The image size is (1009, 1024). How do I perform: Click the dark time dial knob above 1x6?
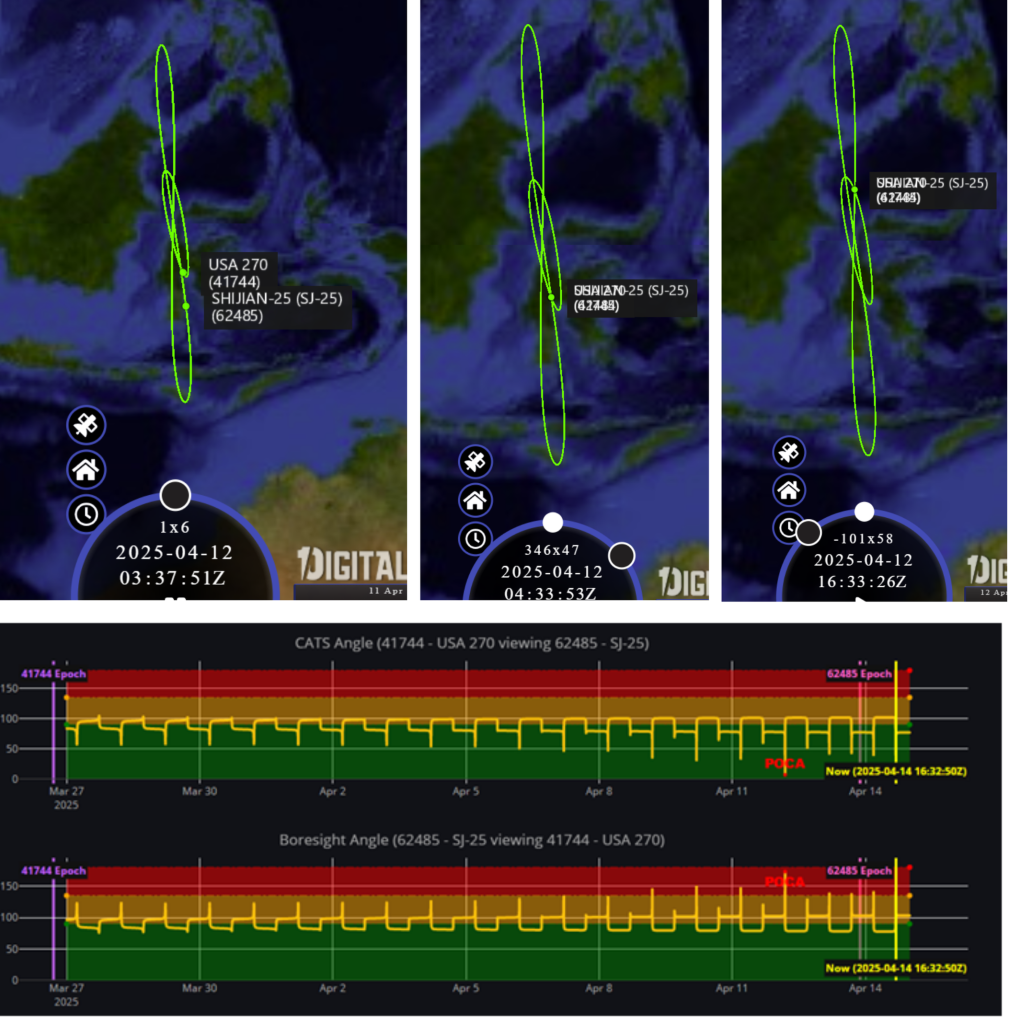(x=175, y=494)
